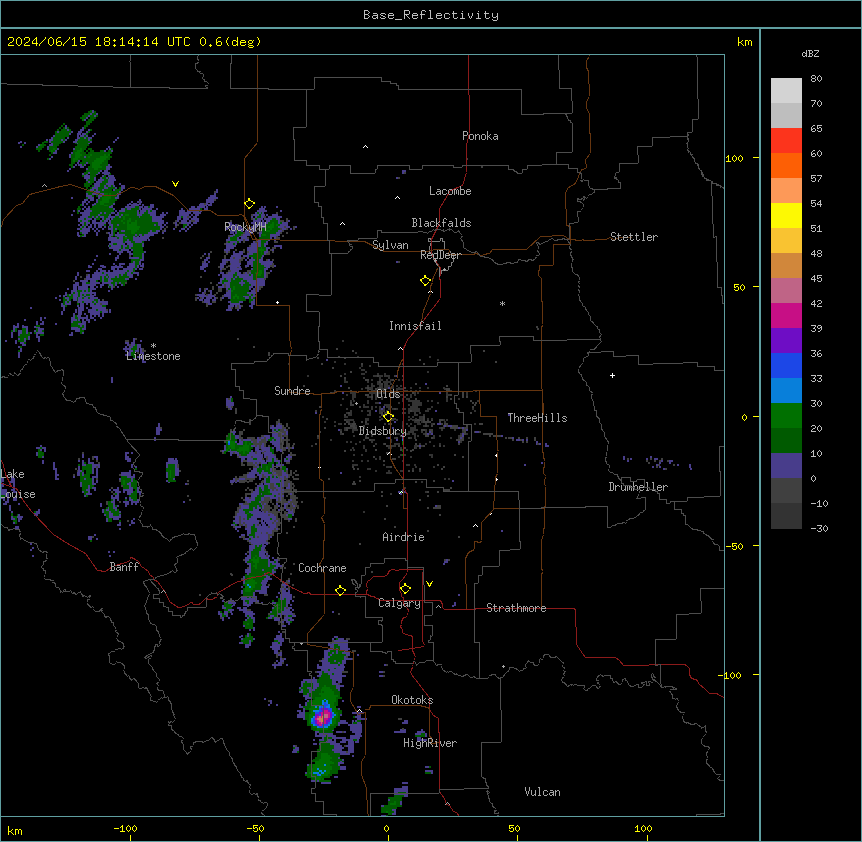Click the Sundre town label

tap(292, 391)
